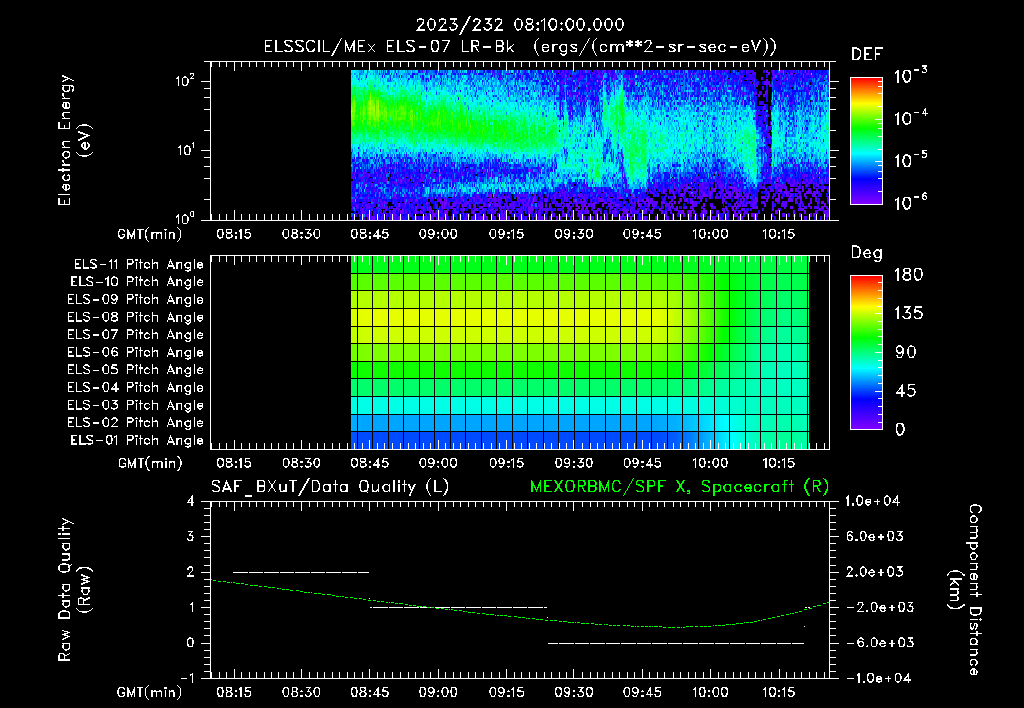Click the 135 value on Deg scale

[908, 314]
